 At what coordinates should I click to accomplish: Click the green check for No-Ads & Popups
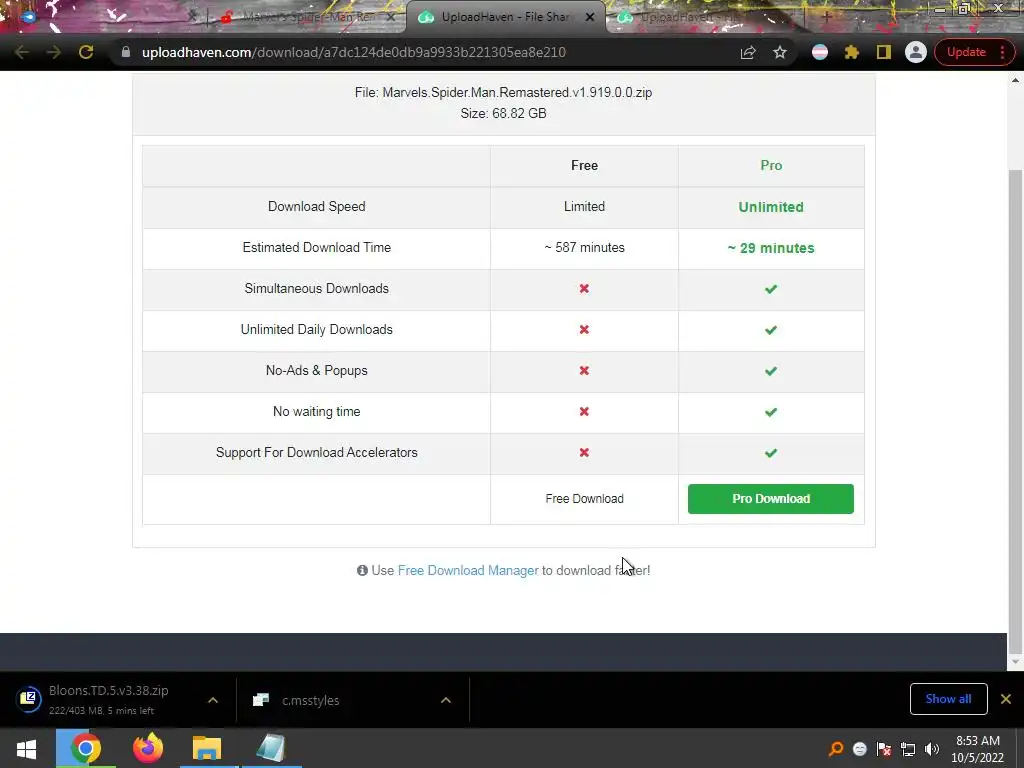(771, 372)
